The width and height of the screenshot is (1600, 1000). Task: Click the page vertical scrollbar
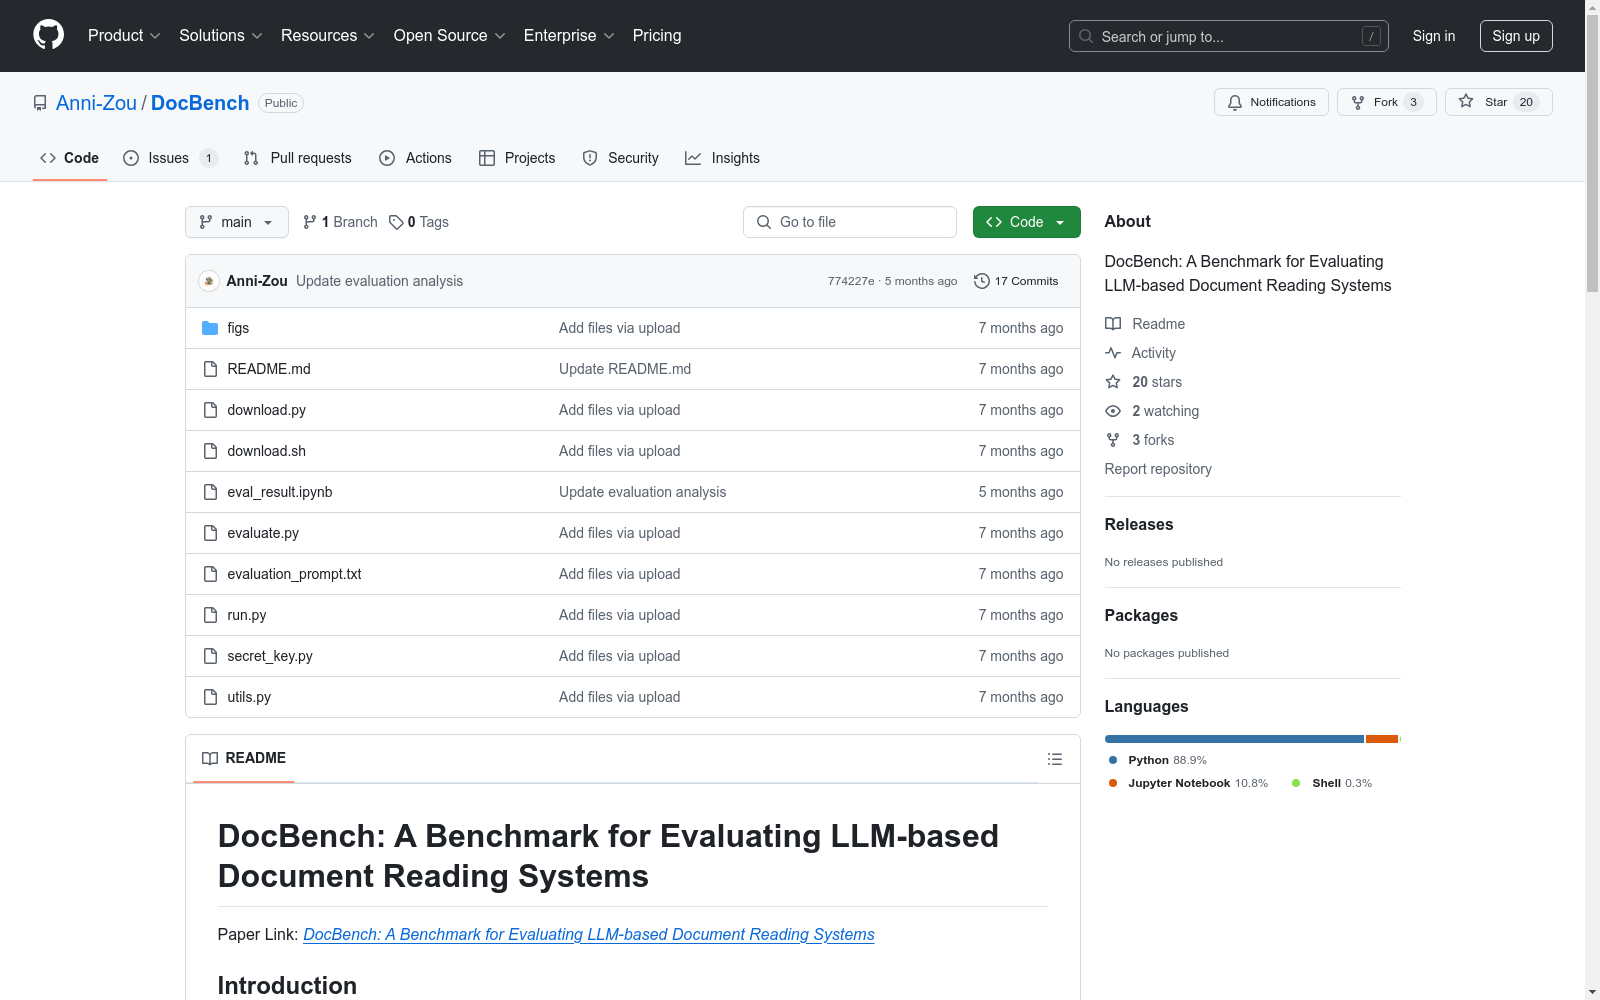(1592, 500)
